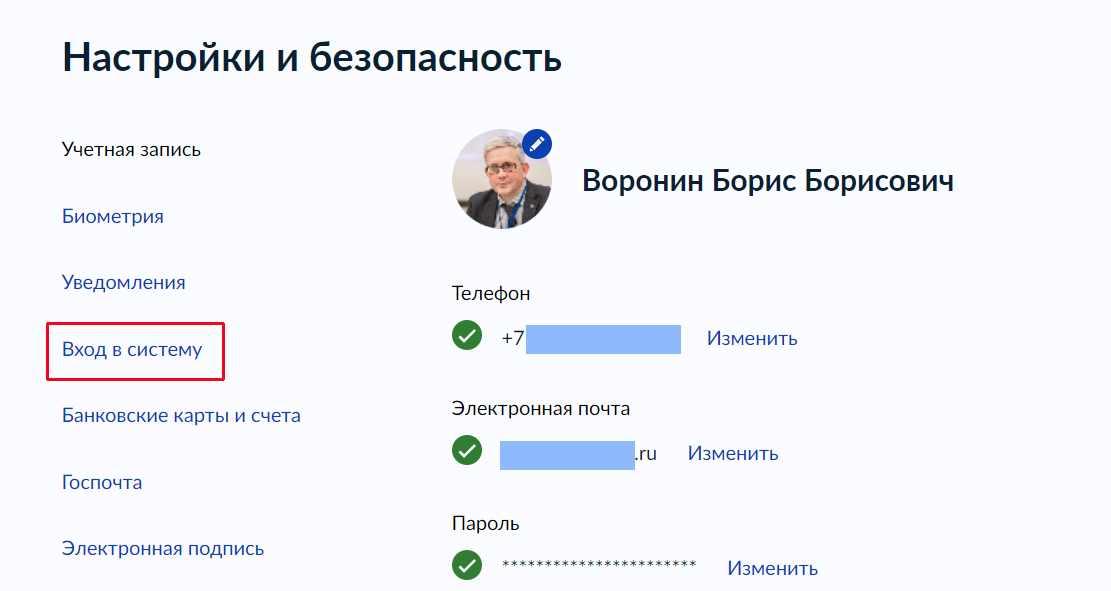Go to the Госпочта section
This screenshot has width=1111, height=591.
(102, 482)
